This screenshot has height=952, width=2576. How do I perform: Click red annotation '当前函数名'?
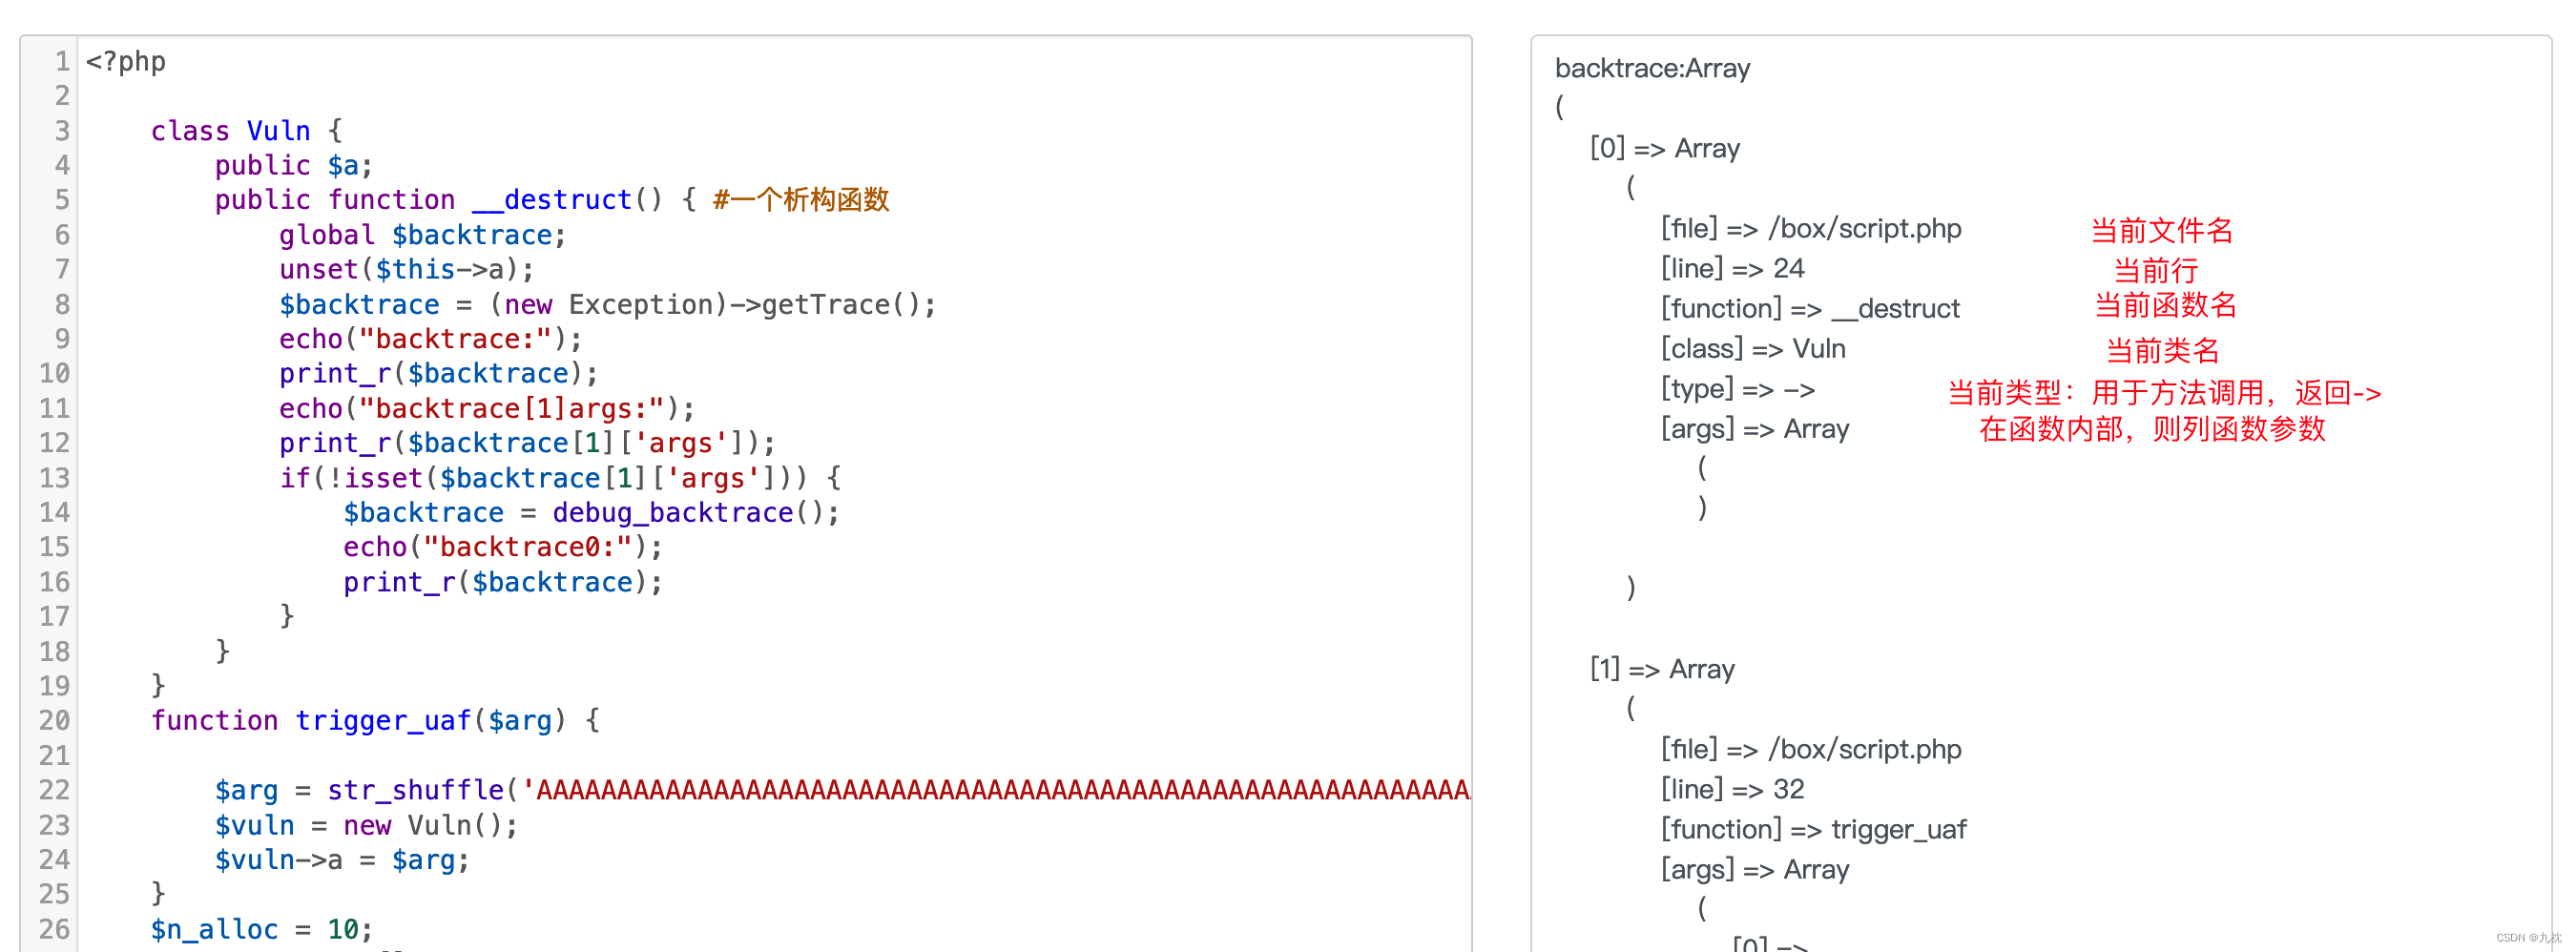coord(2165,305)
